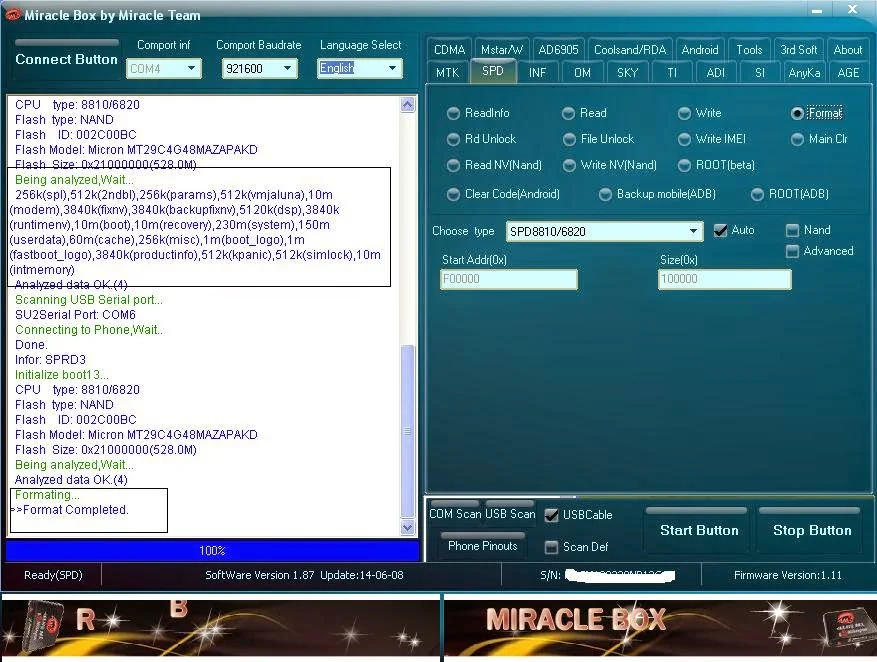Screen dimensions: 877x662
Task: Open Phone Pinouts
Action: click(483, 545)
